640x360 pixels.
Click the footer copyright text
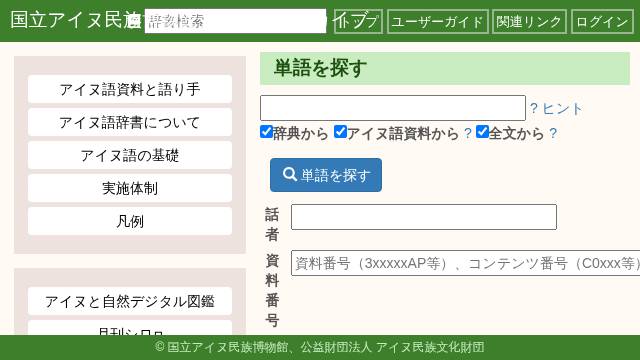pyautogui.click(x=320, y=347)
